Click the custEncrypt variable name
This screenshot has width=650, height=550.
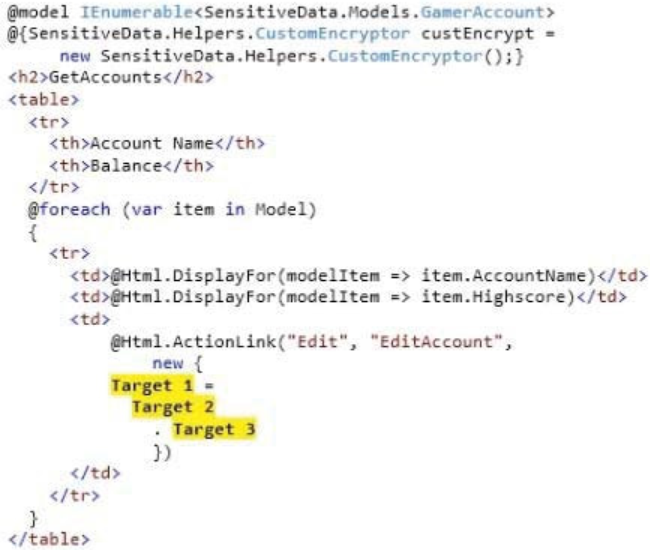[x=478, y=34]
